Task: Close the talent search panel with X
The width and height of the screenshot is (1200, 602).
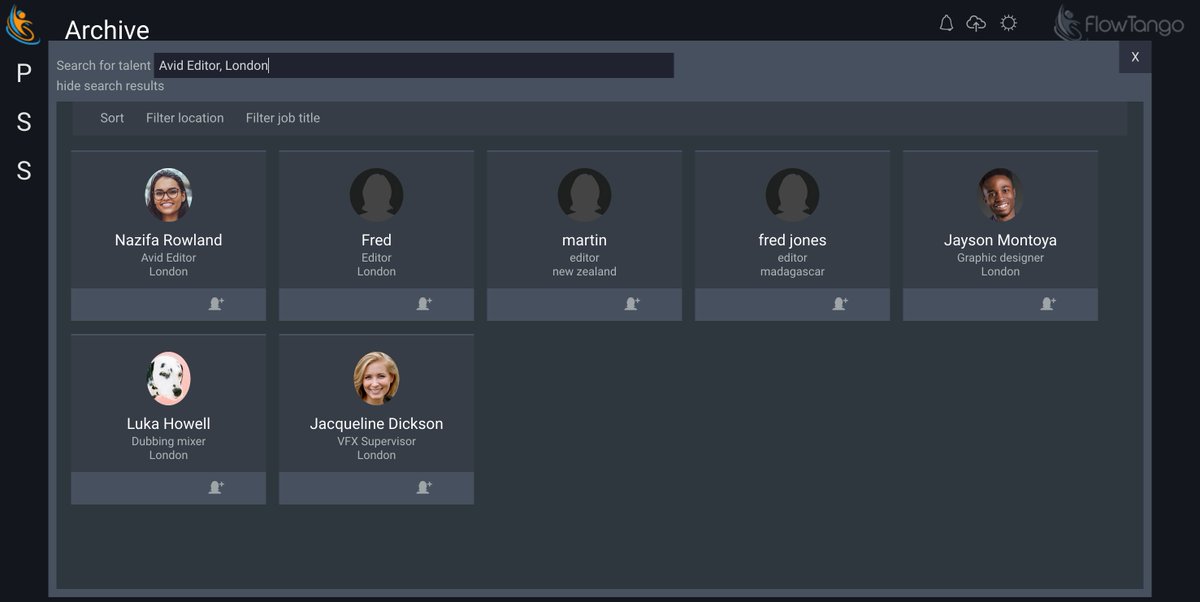Action: click(x=1135, y=57)
